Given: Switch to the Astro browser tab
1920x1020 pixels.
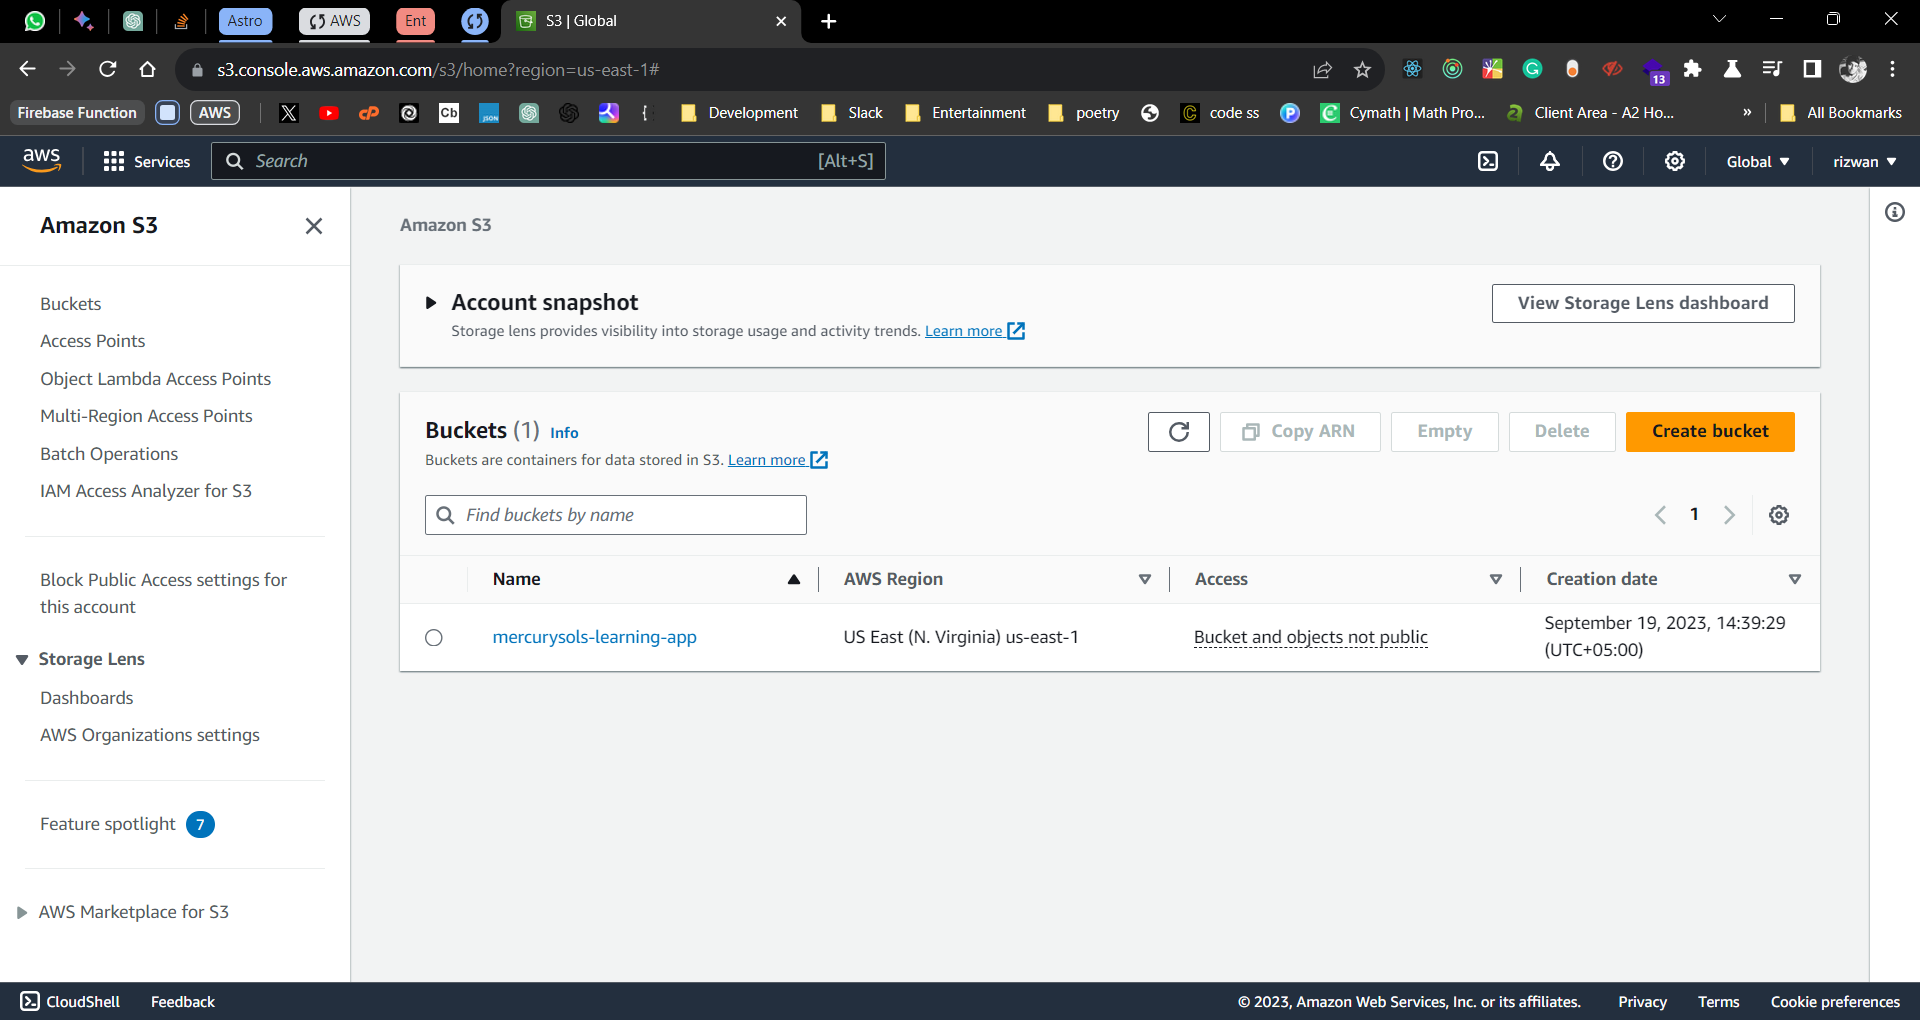Looking at the screenshot, I should (245, 21).
